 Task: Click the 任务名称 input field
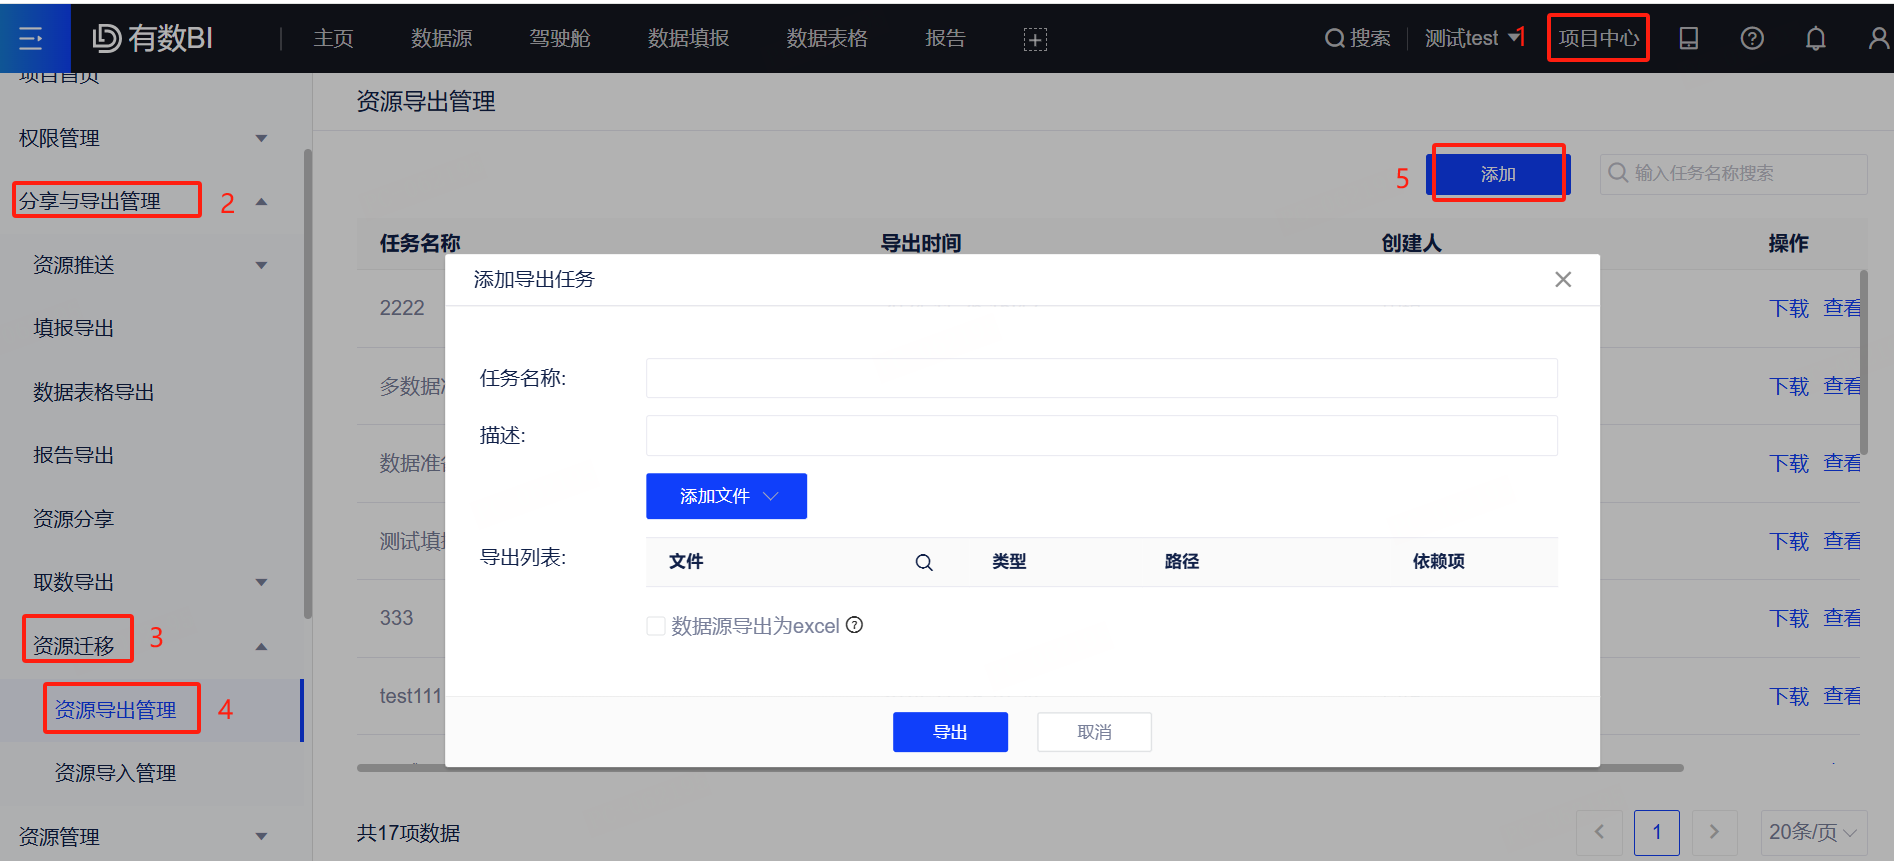coord(1101,378)
